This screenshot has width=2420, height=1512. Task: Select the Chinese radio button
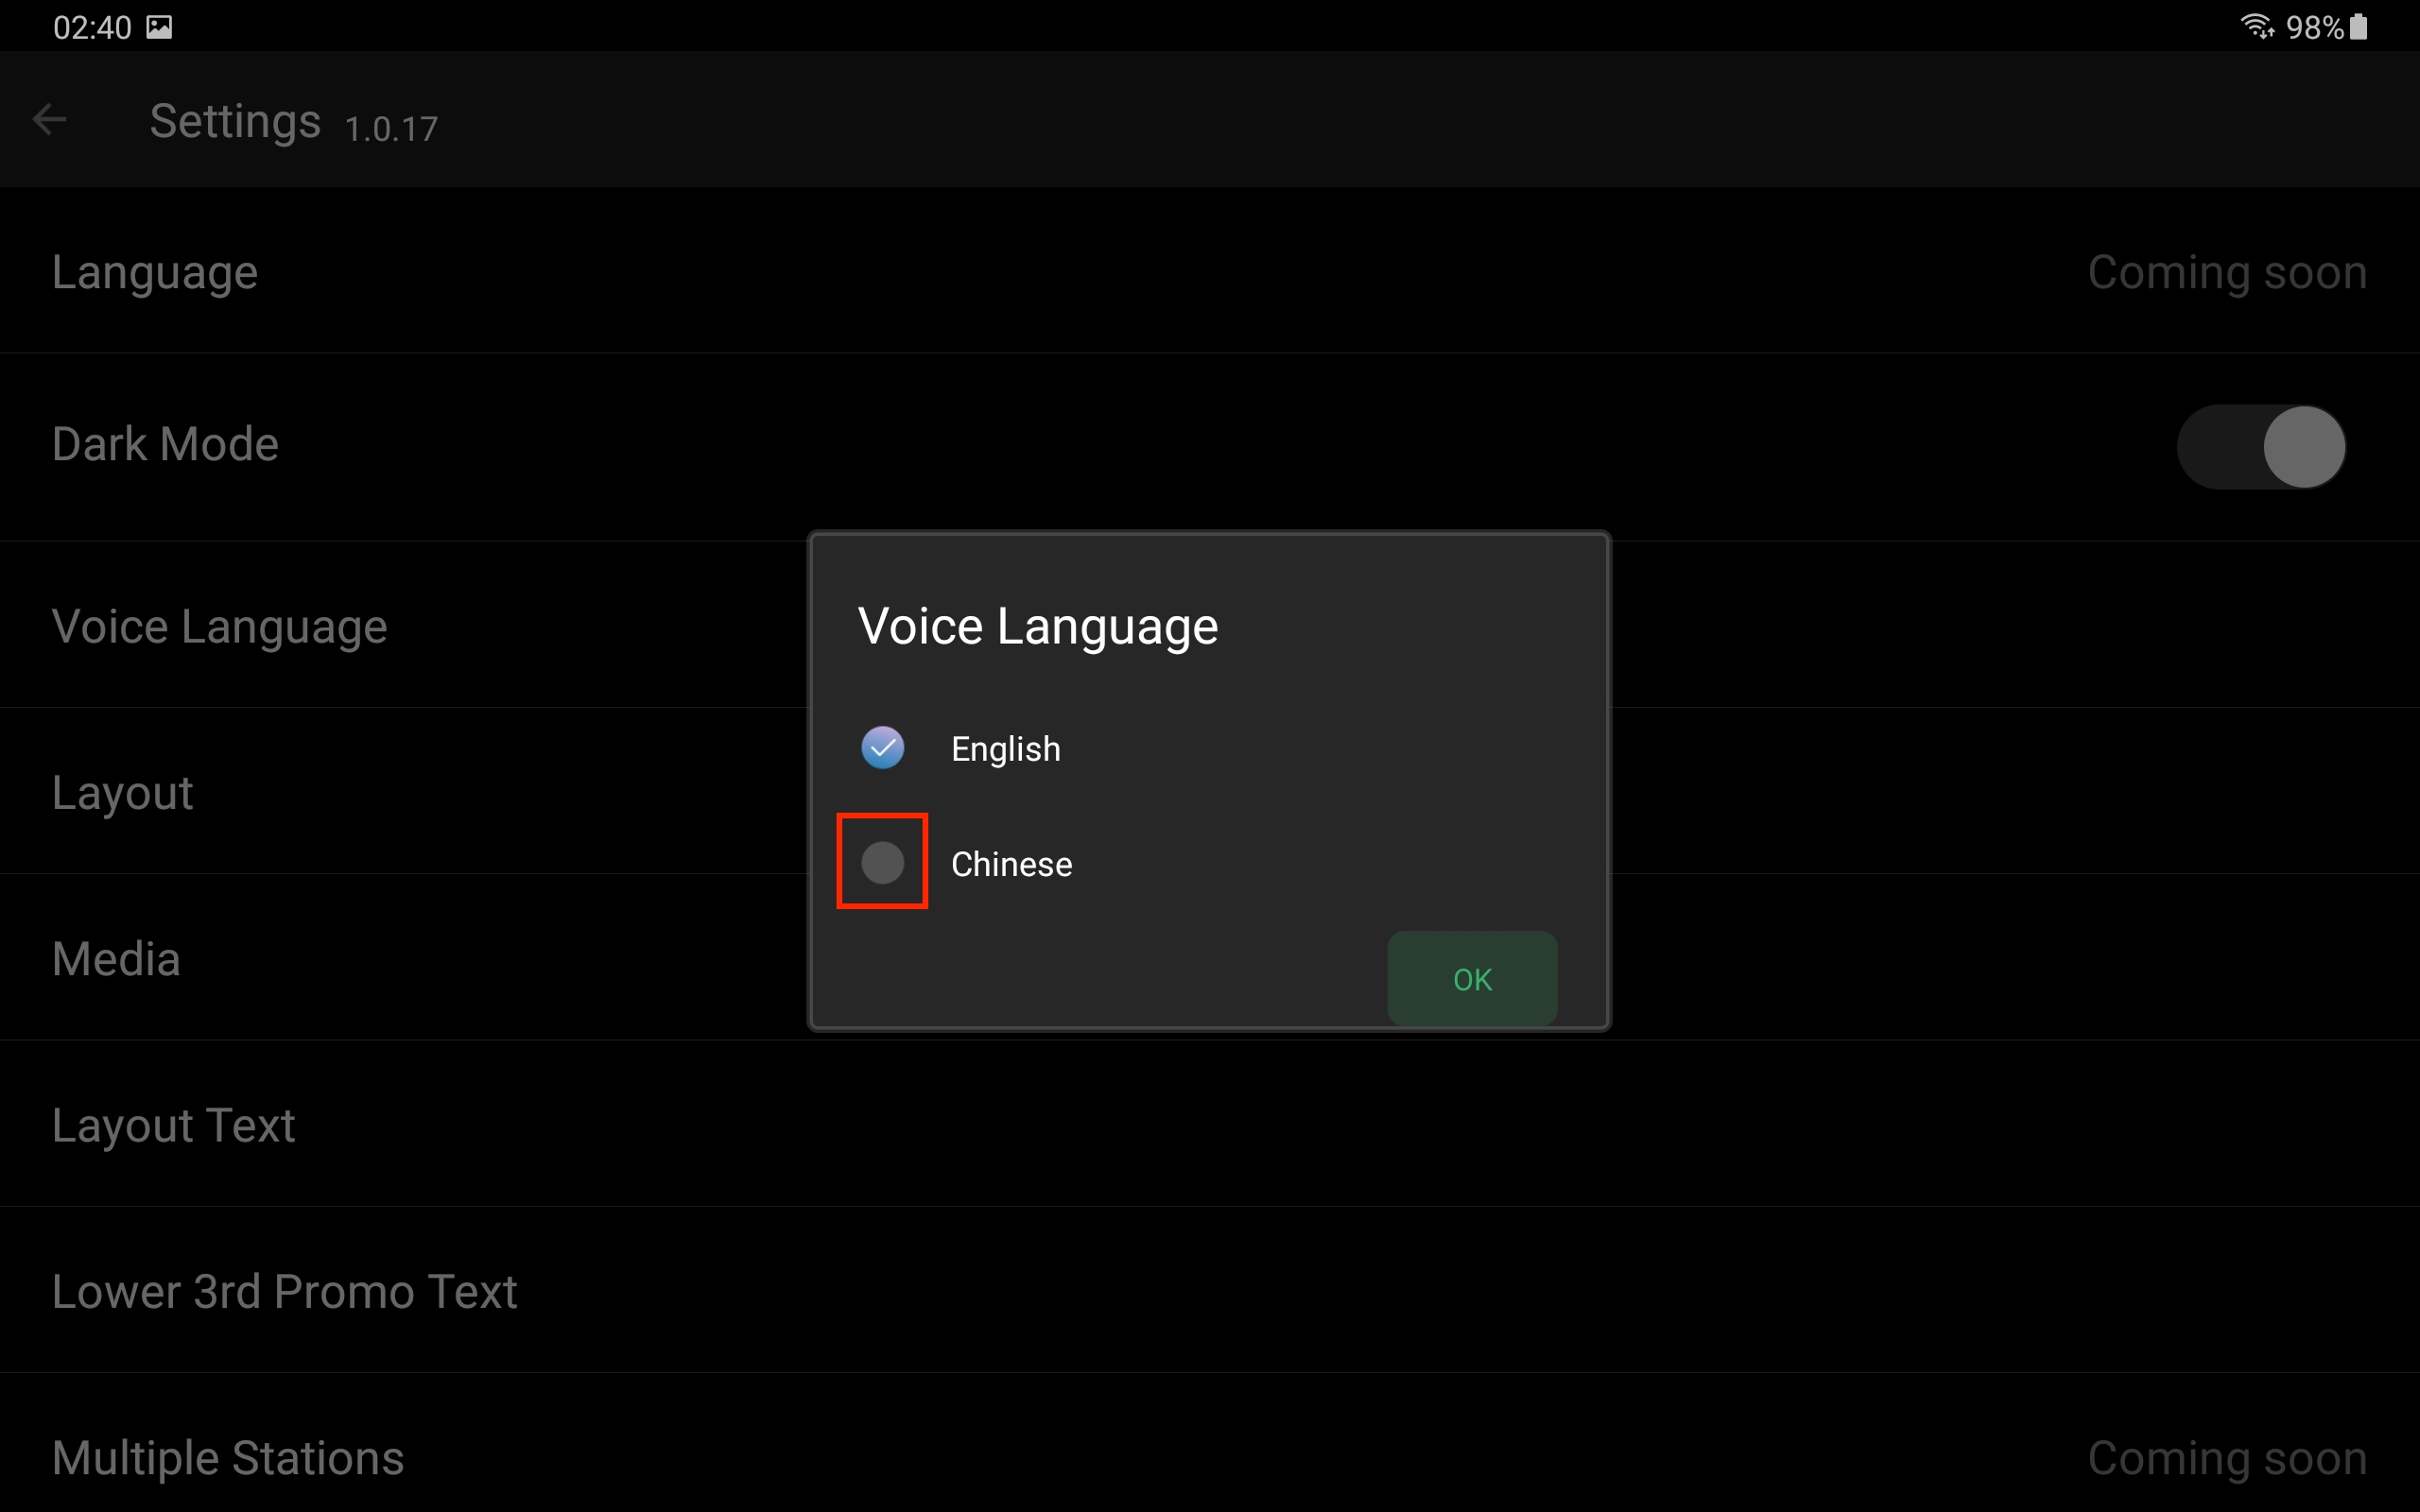882,862
